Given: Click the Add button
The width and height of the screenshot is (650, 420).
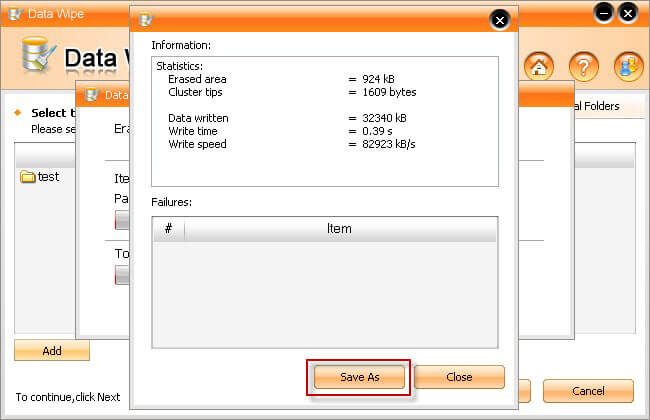Looking at the screenshot, I should click(x=52, y=351).
